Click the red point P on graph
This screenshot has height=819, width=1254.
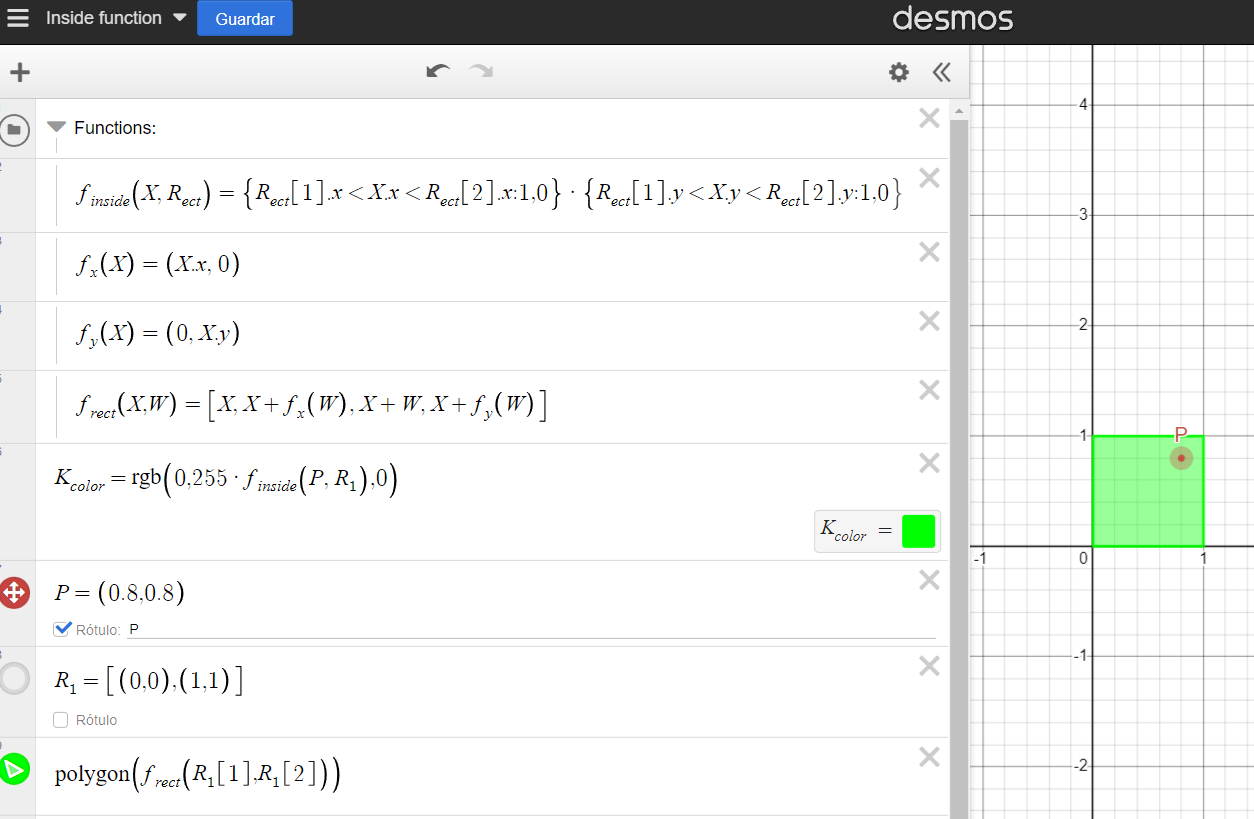click(1181, 458)
